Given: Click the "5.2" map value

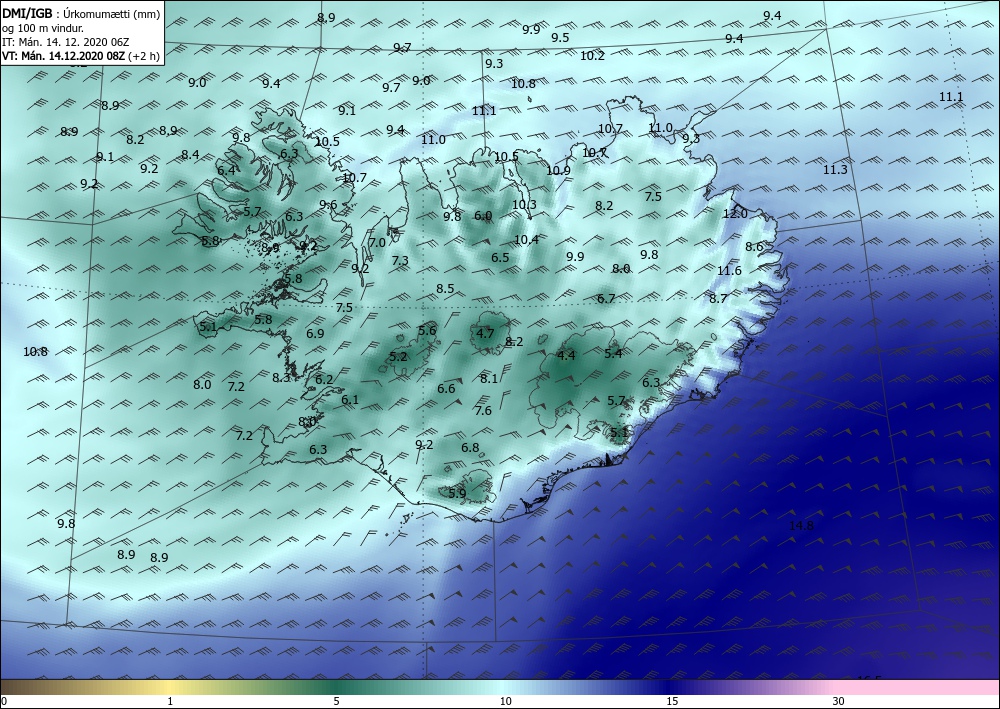Looking at the screenshot, I should [x=398, y=356].
